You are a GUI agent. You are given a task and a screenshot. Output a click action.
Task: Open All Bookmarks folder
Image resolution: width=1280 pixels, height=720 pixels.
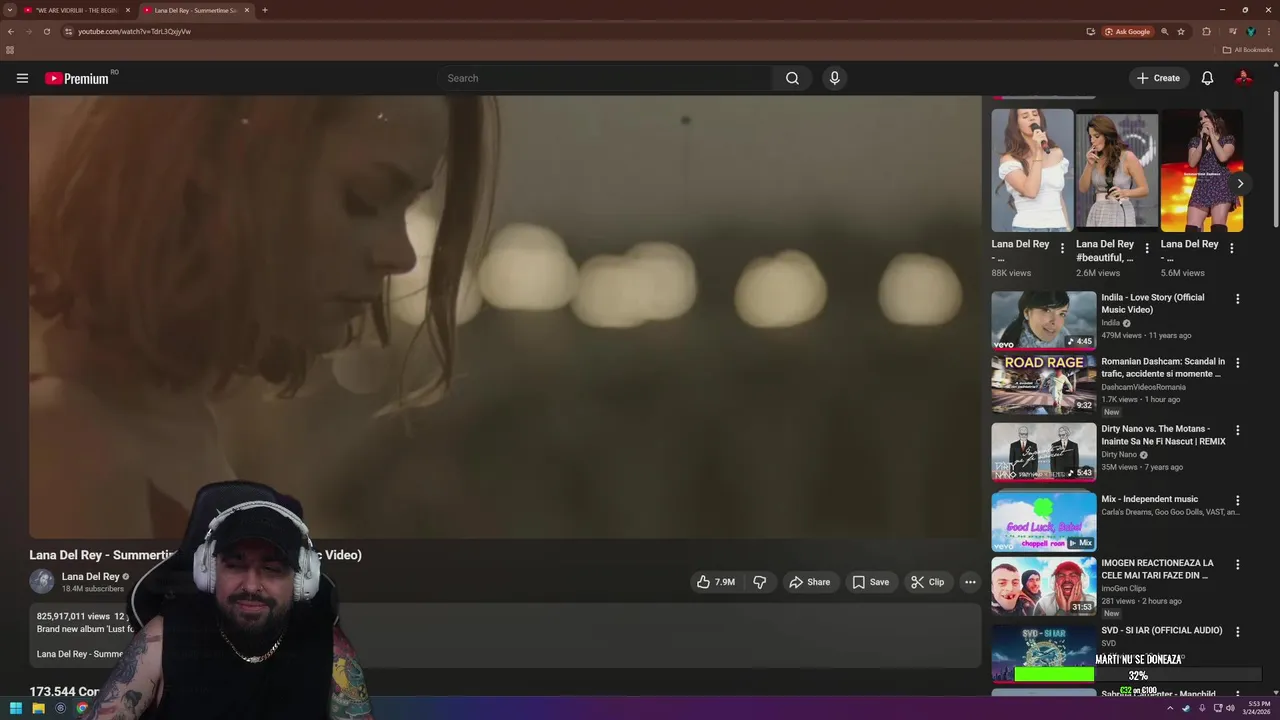coord(1248,50)
